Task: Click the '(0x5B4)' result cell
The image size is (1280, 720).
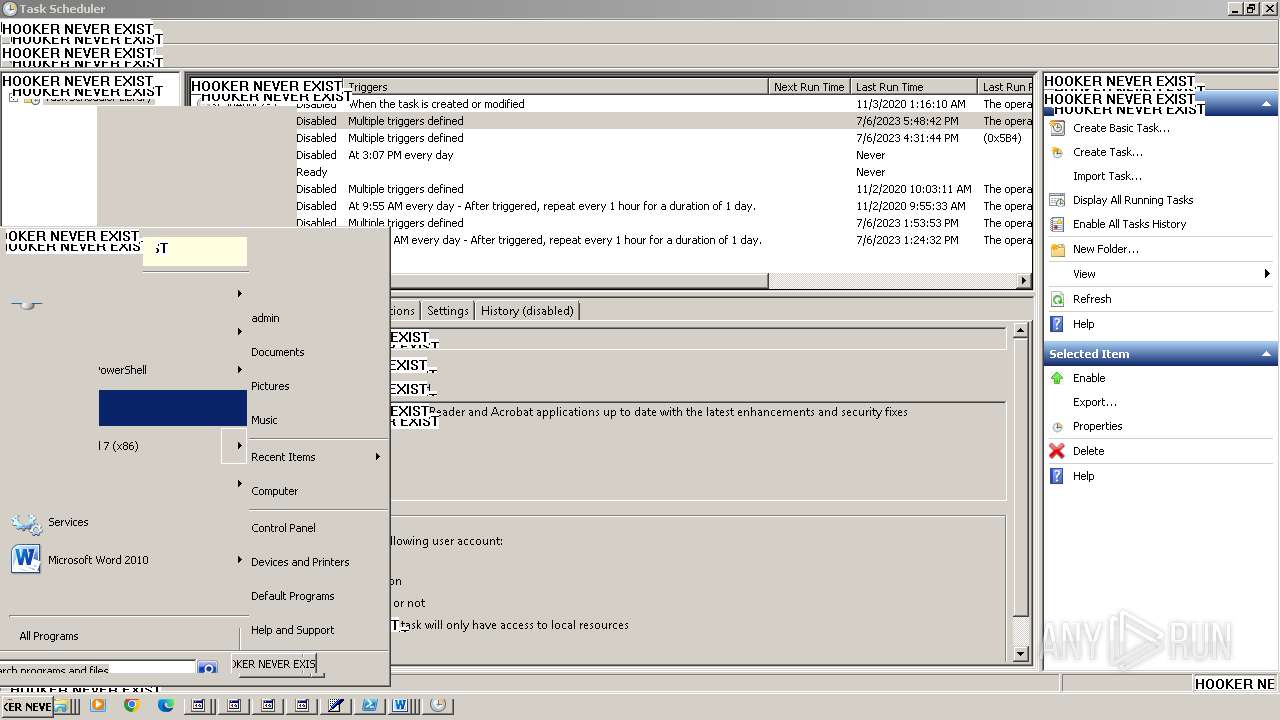Action: pyautogui.click(x=1002, y=138)
